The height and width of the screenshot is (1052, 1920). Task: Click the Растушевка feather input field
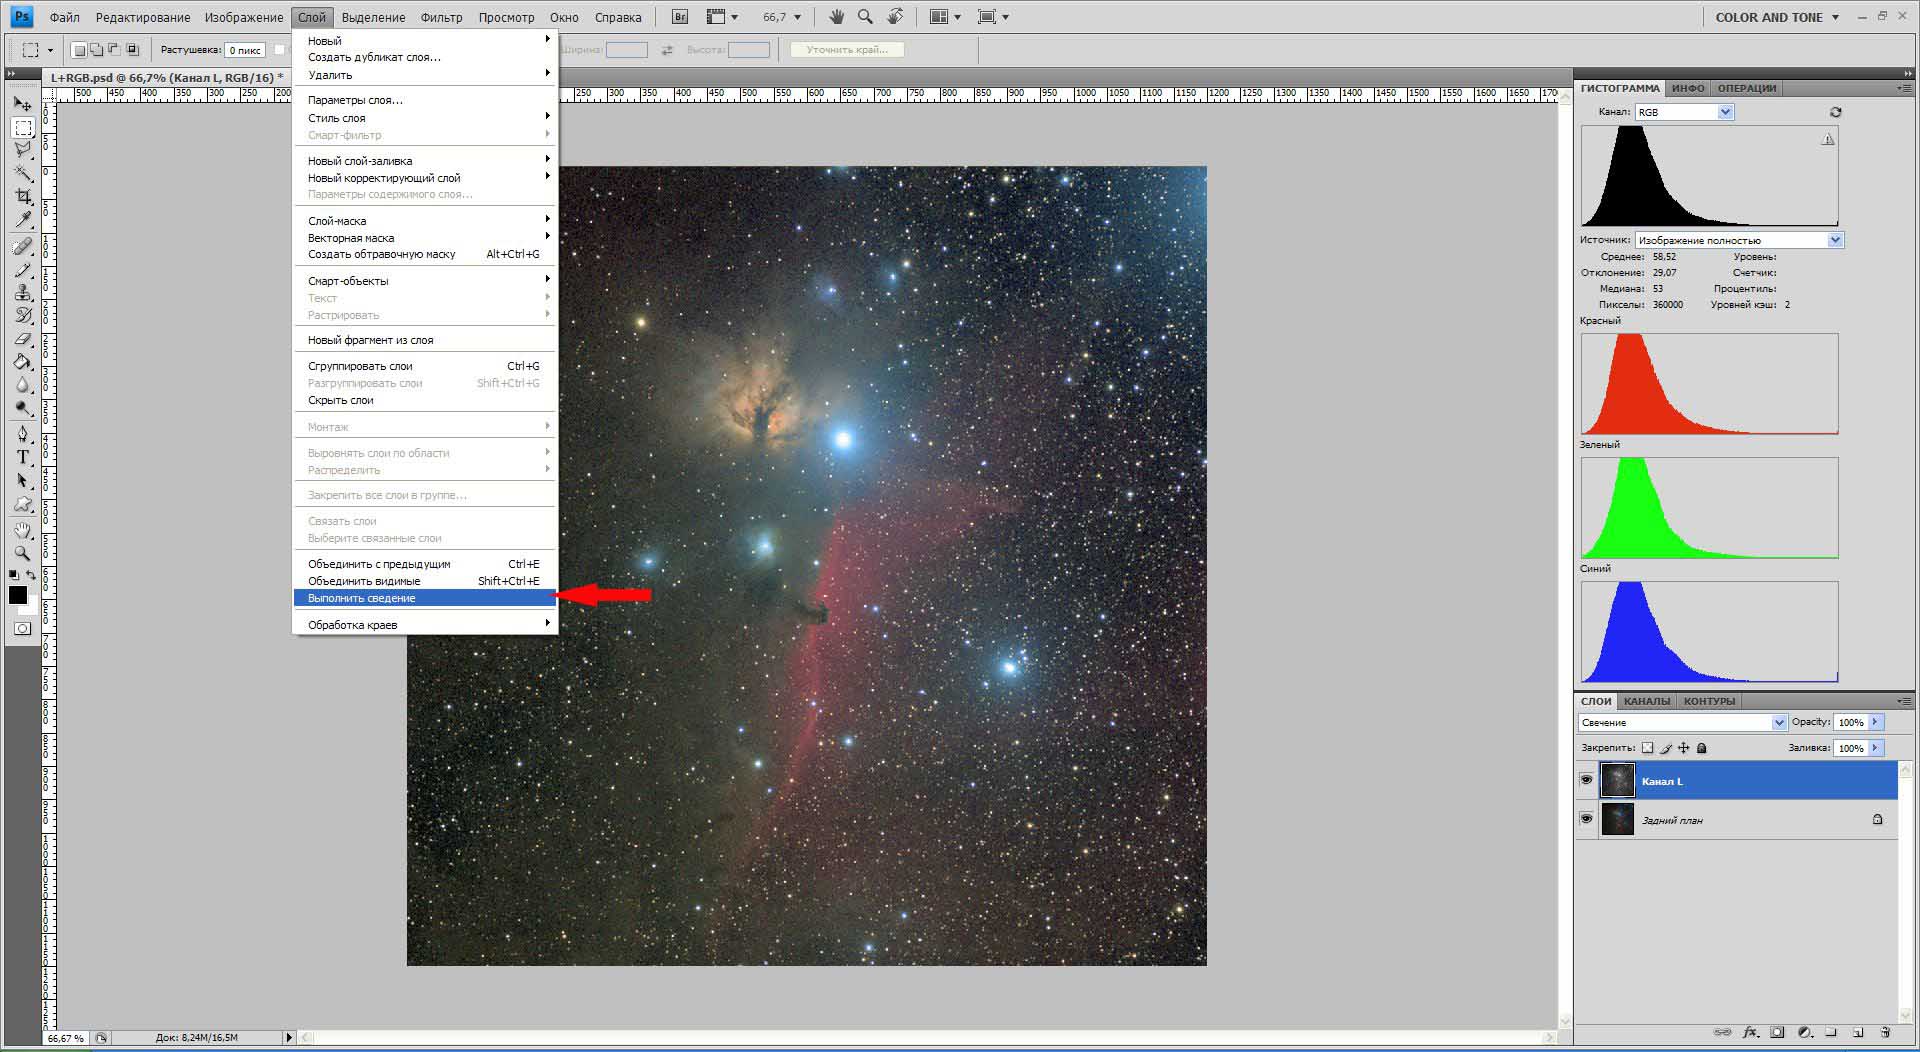pyautogui.click(x=245, y=50)
